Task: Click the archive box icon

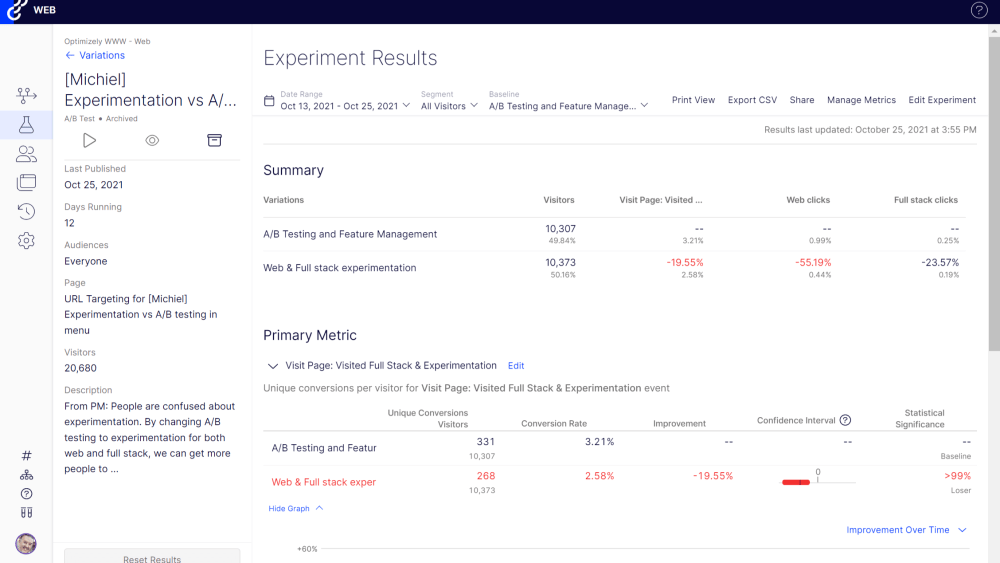Action: tap(214, 140)
